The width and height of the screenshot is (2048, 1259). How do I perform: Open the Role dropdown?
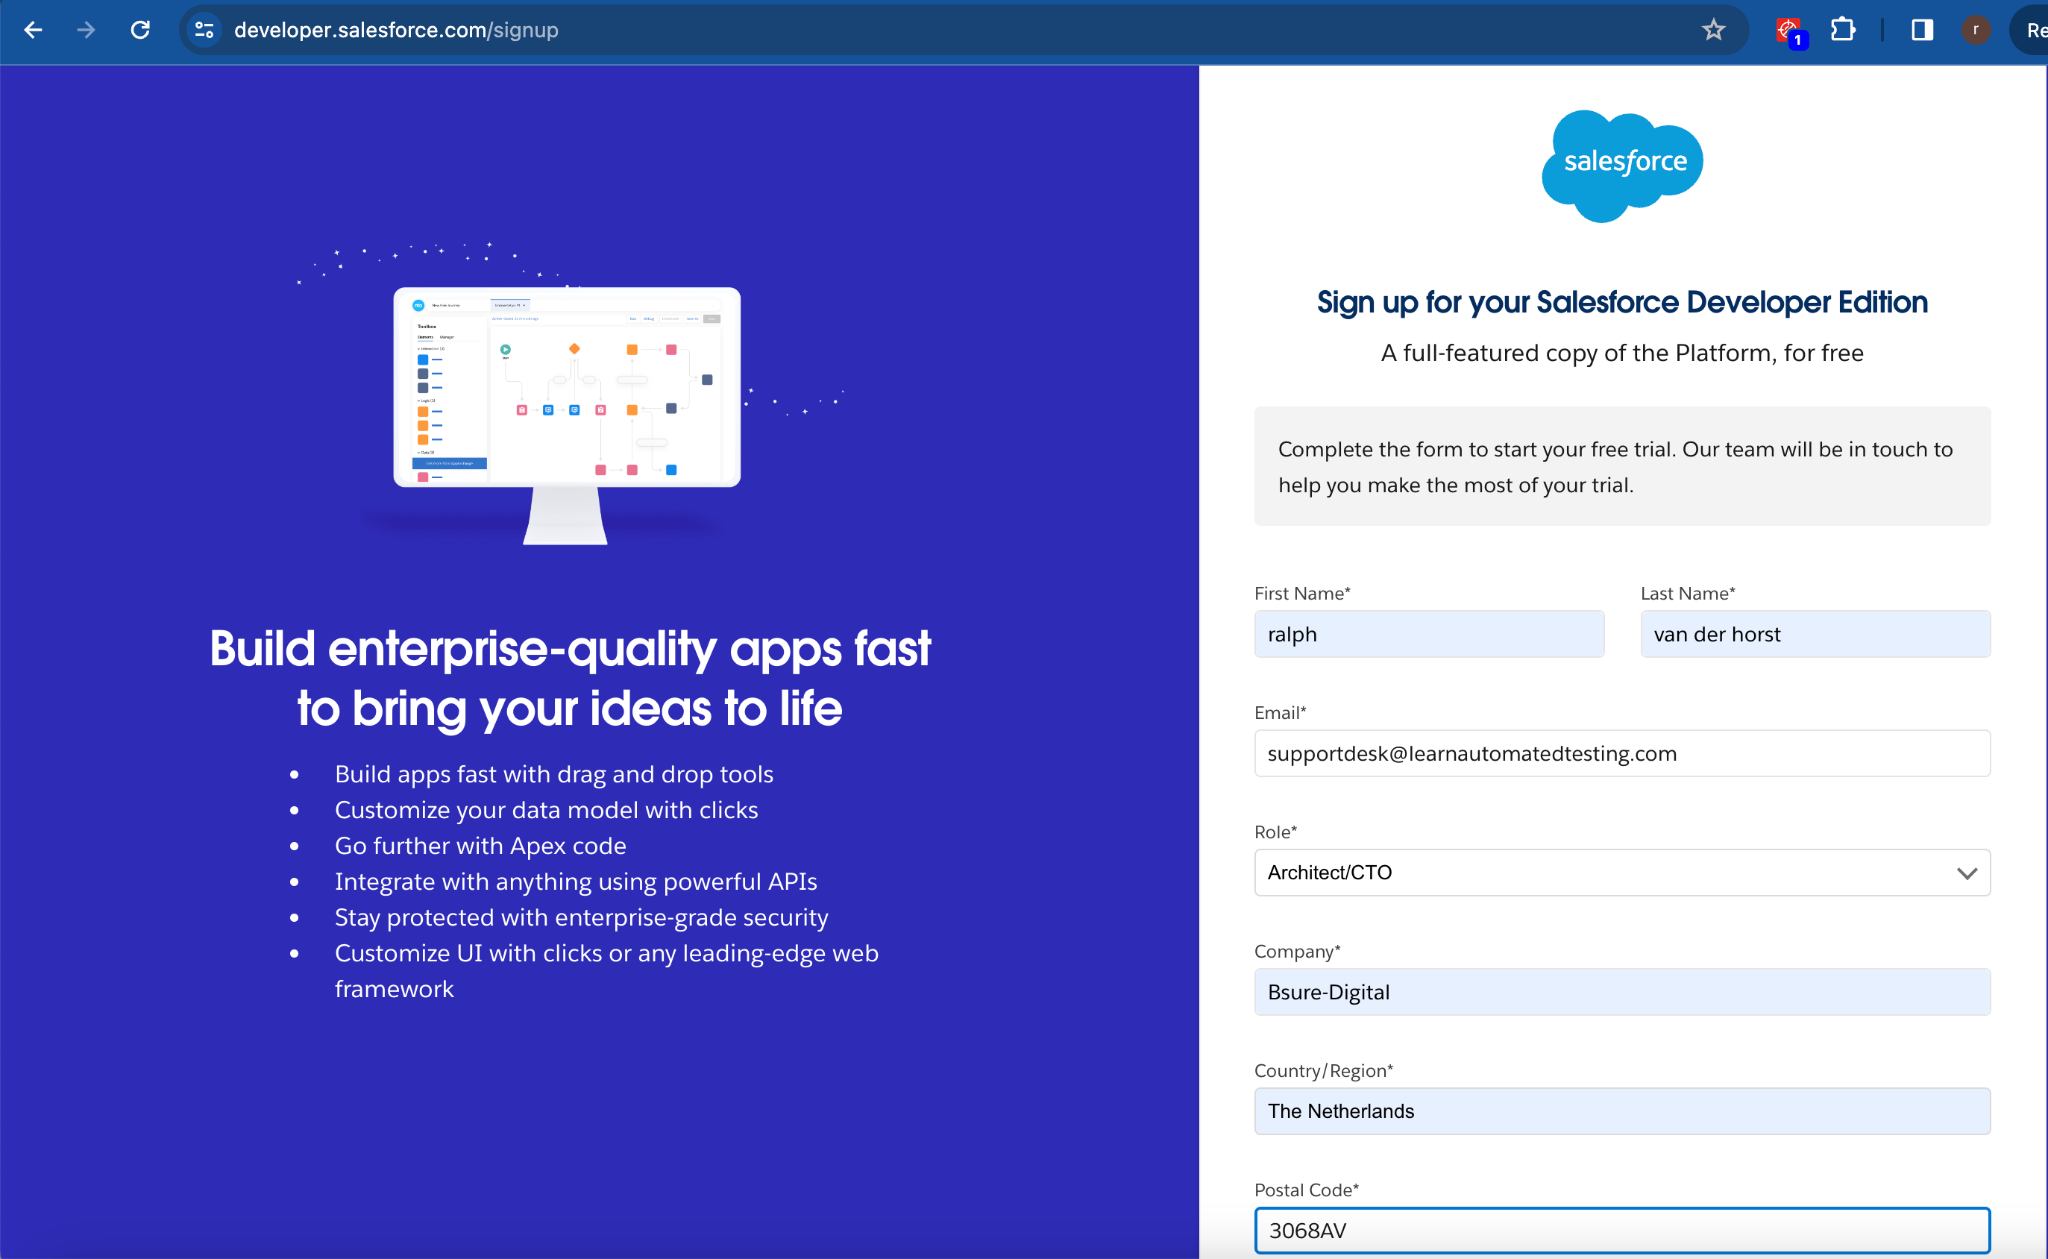point(1622,872)
